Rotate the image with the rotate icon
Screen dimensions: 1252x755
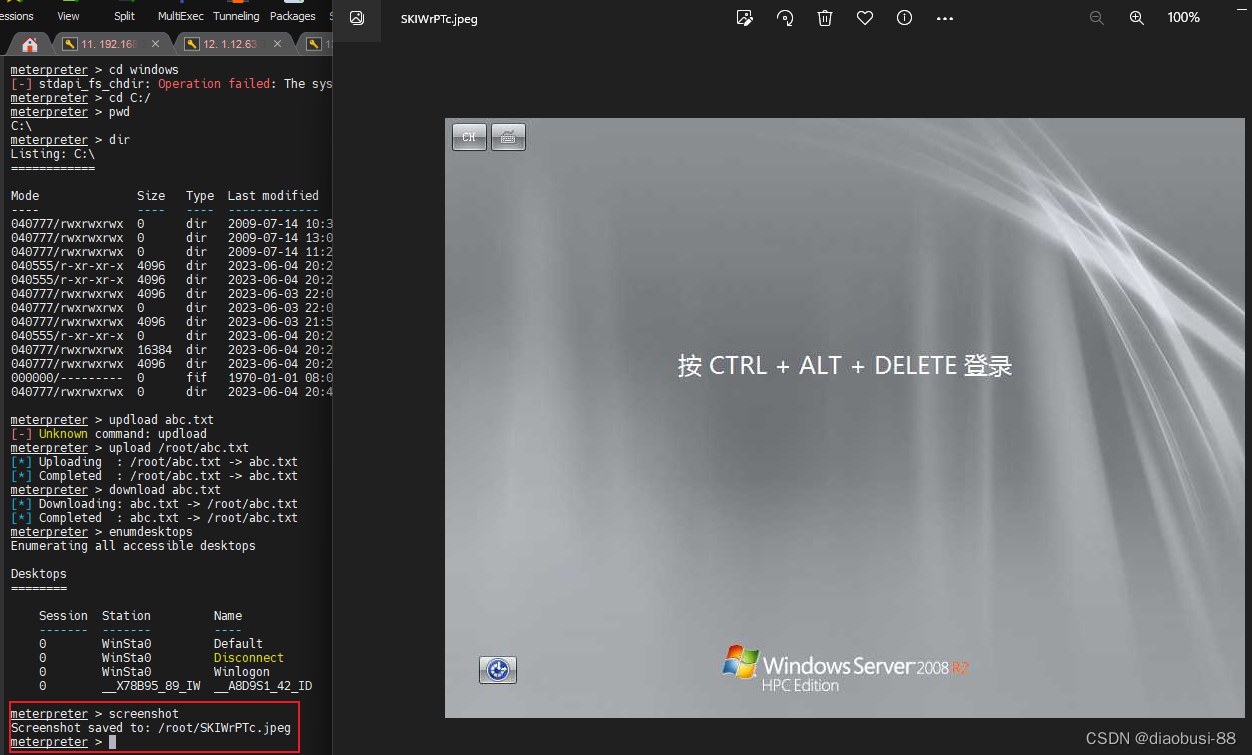pos(785,18)
